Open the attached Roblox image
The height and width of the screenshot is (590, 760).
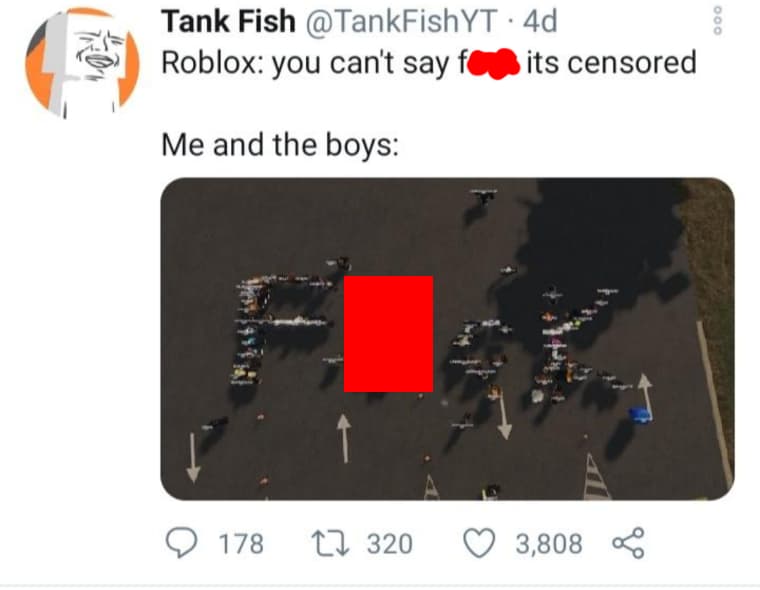(447, 339)
